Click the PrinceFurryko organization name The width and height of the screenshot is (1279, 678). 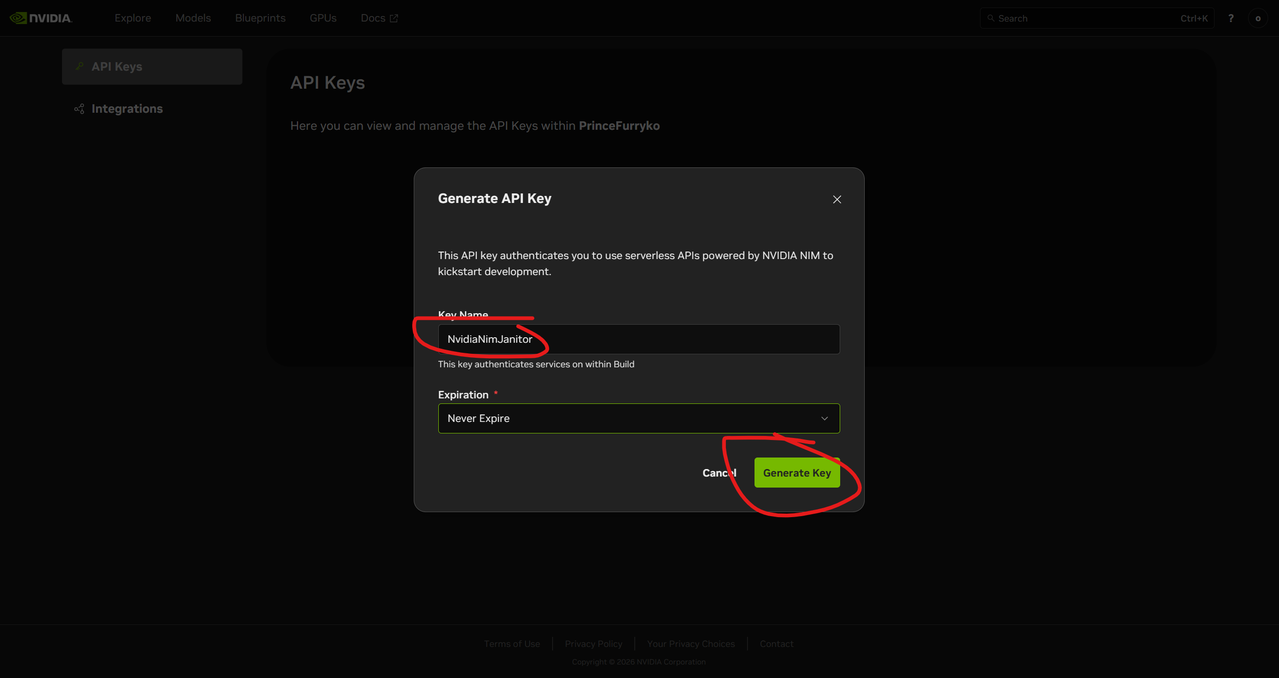click(x=619, y=126)
